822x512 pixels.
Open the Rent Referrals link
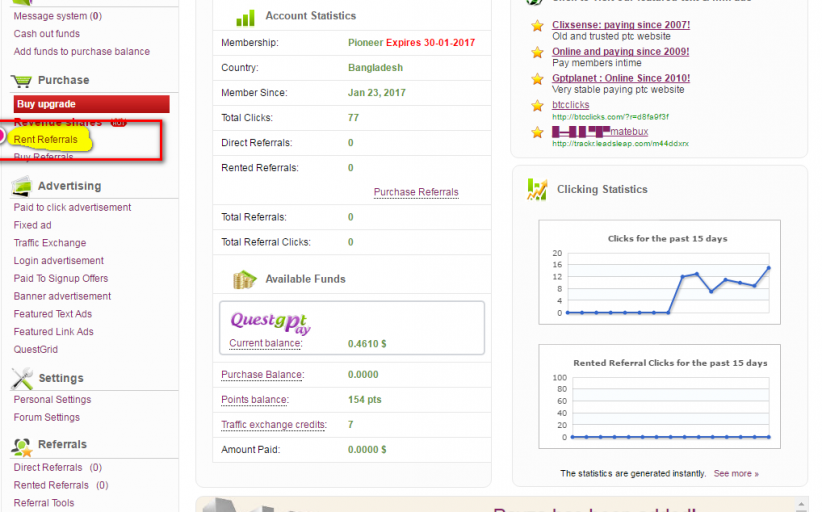pos(45,140)
